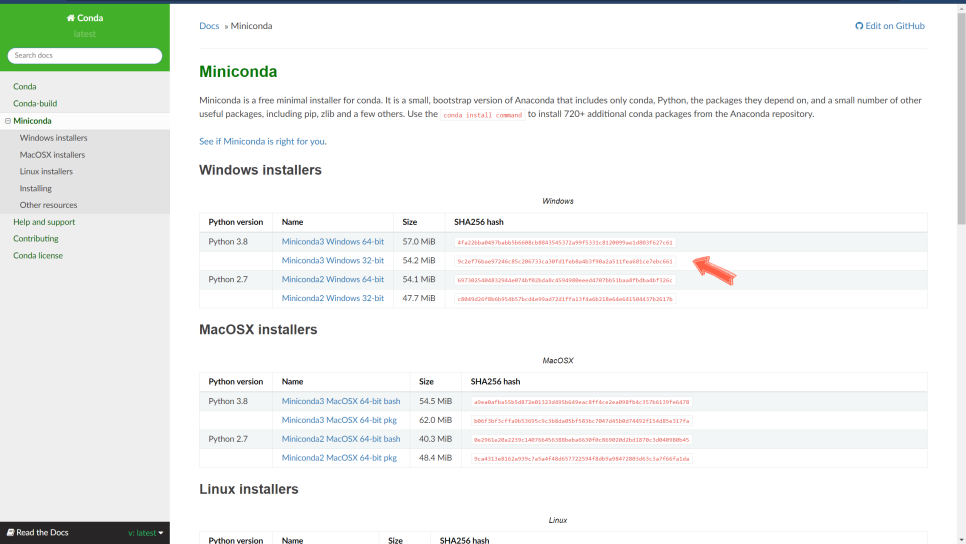Open Other resources sidebar entry
Screen dimensions: 966x544
[x=48, y=205]
